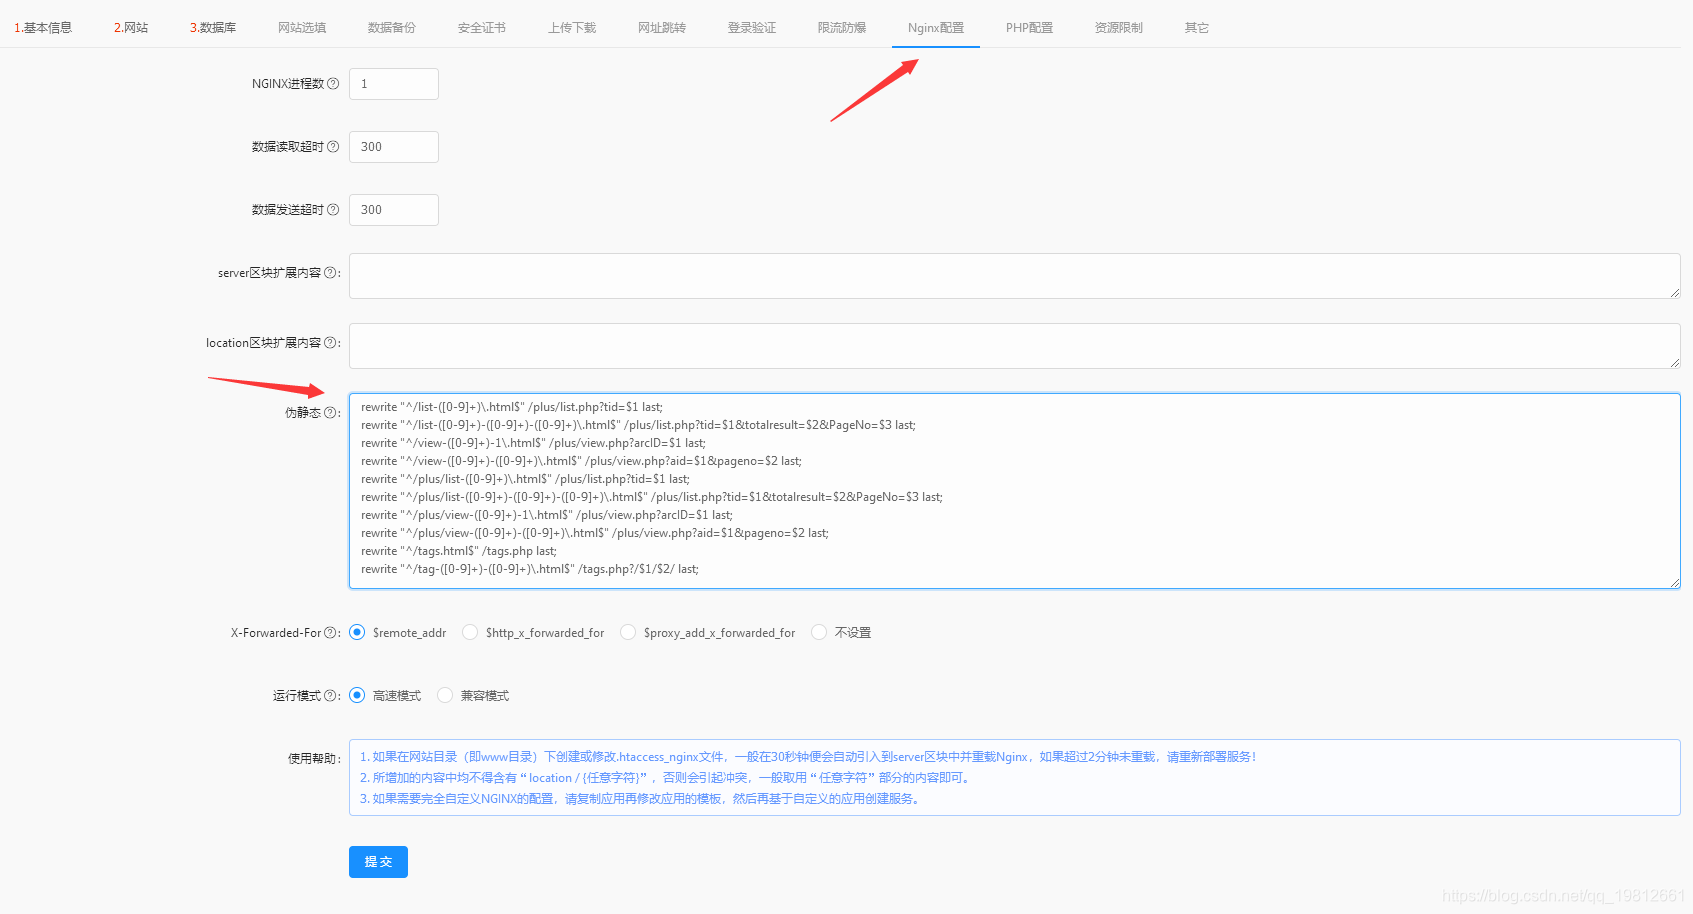Image resolution: width=1693 pixels, height=914 pixels.
Task: Select $http_x_forwarded_for radio option
Action: 470,632
